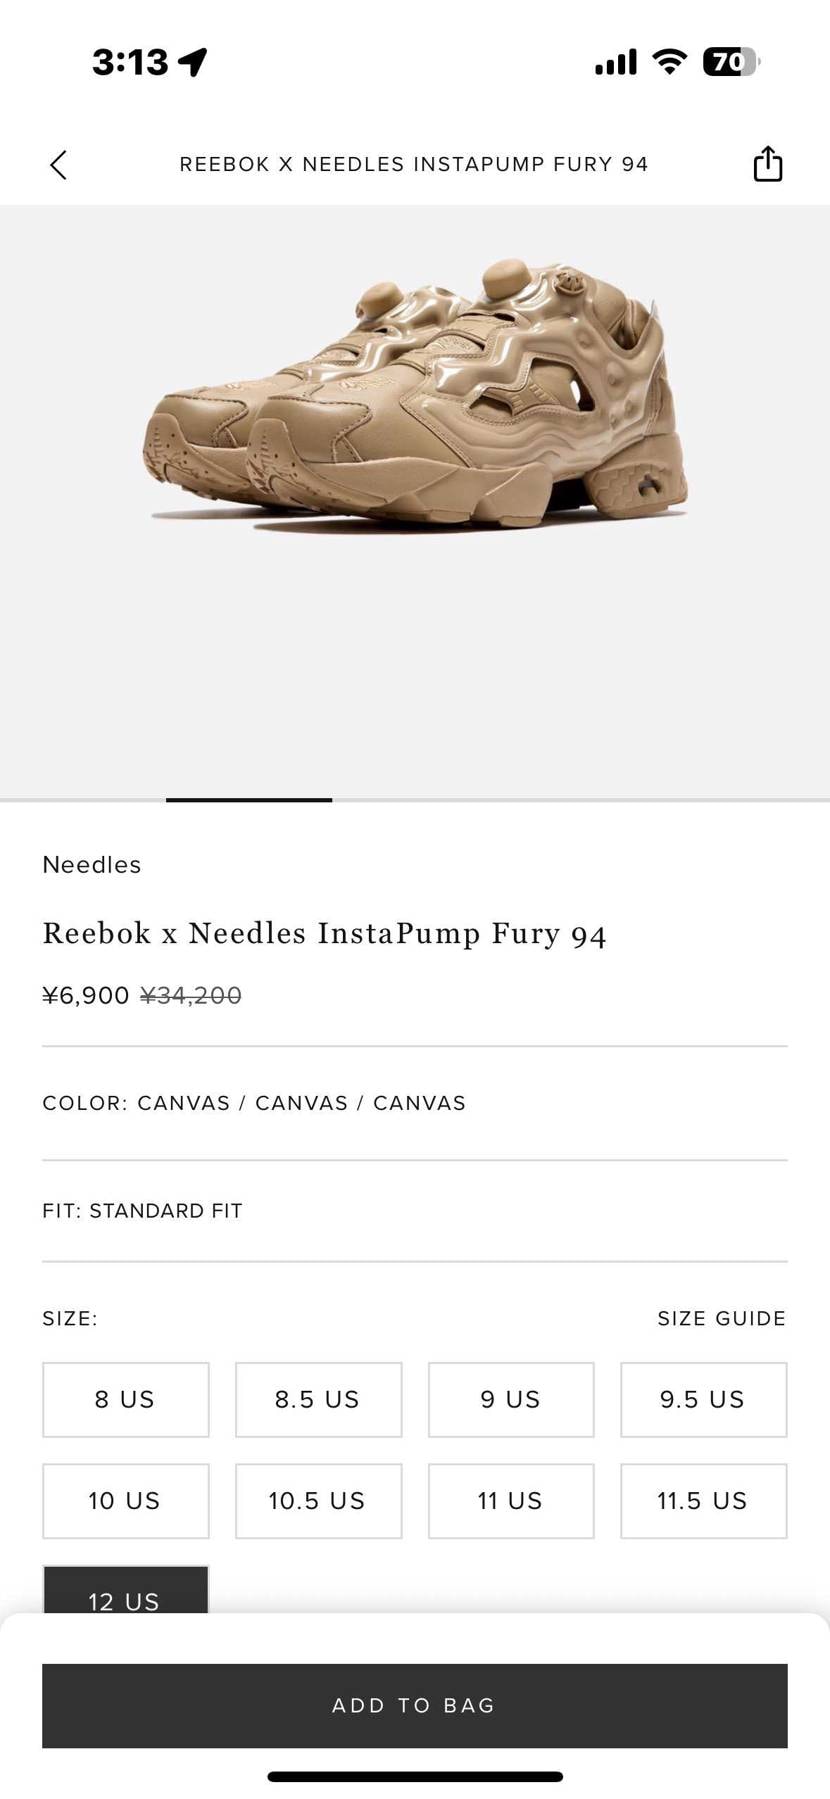Image resolution: width=830 pixels, height=1799 pixels.
Task: Tap the selected 12 US size
Action: 126,1591
